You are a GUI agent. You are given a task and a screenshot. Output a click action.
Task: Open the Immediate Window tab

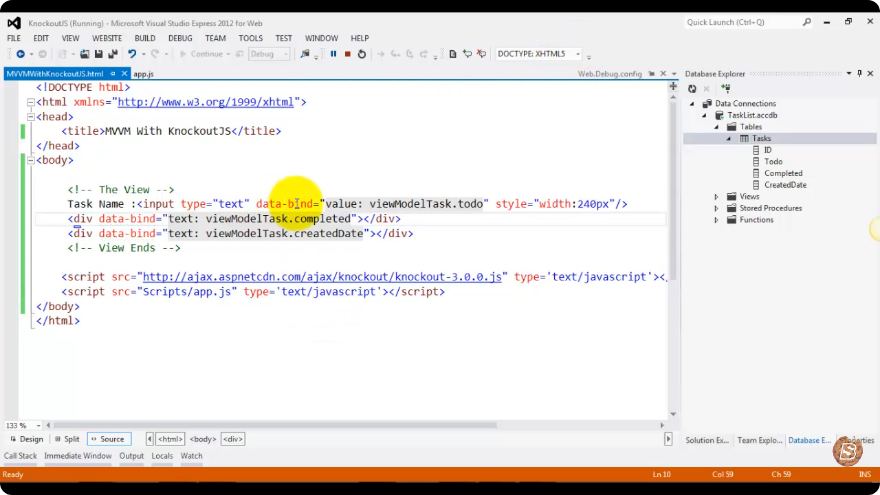point(78,456)
